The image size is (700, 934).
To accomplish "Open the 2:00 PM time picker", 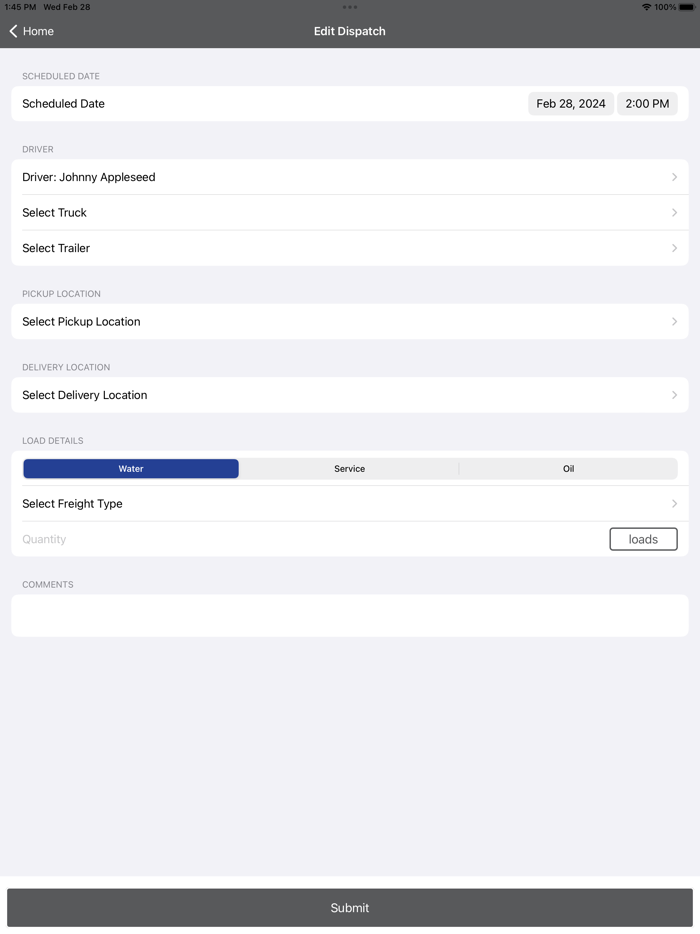I will pyautogui.click(x=647, y=103).
